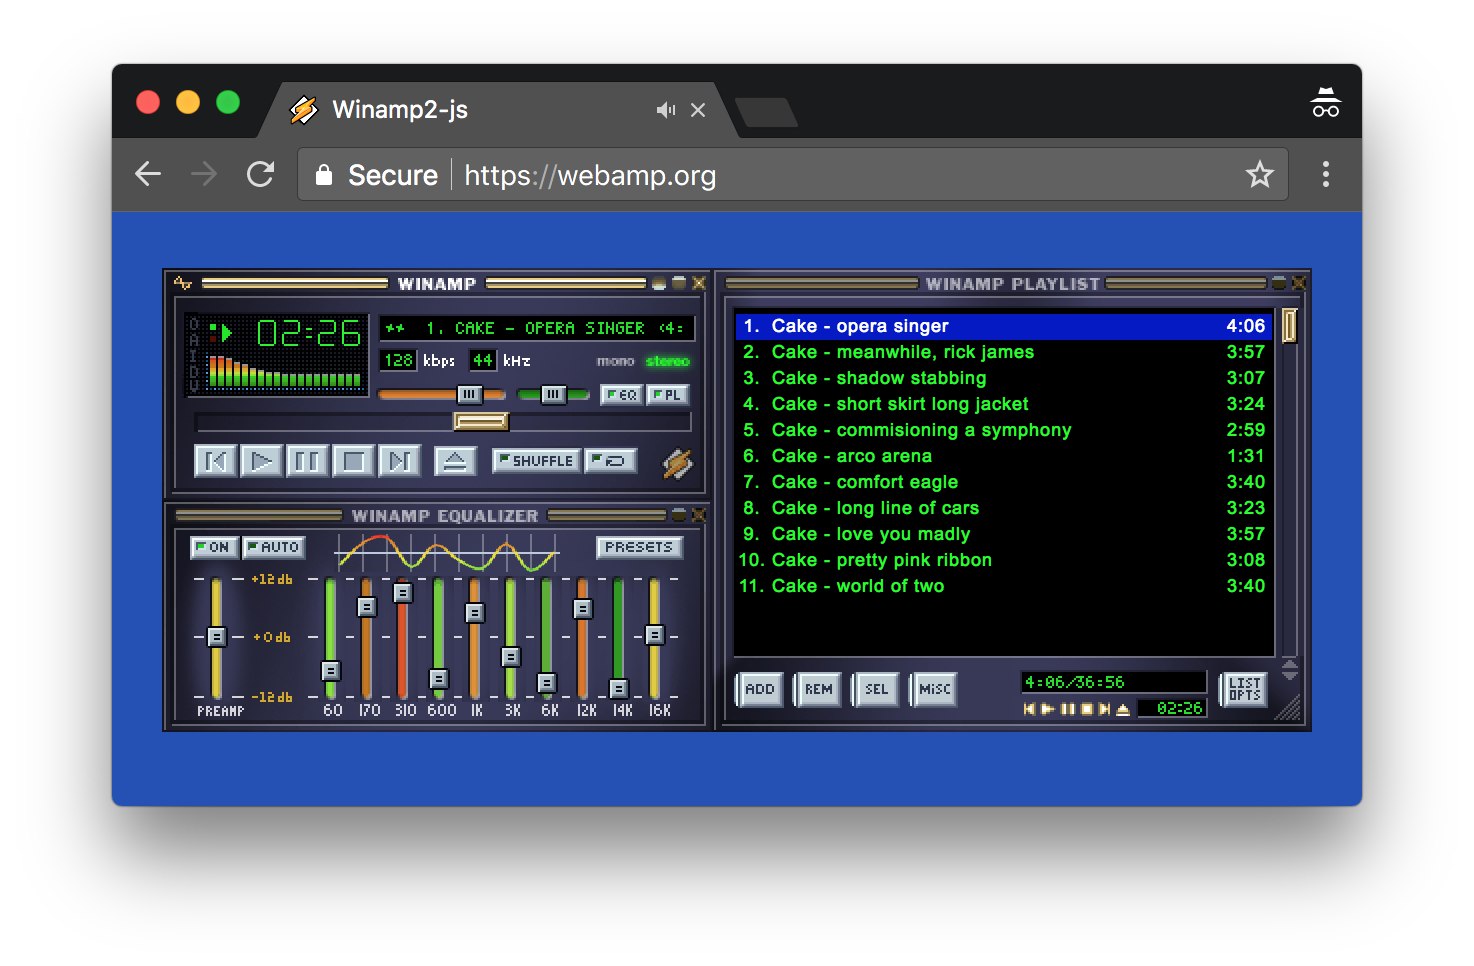Click the 14K equalizer band handle
Screen dimensions: 1474x966
pyautogui.click(x=619, y=688)
